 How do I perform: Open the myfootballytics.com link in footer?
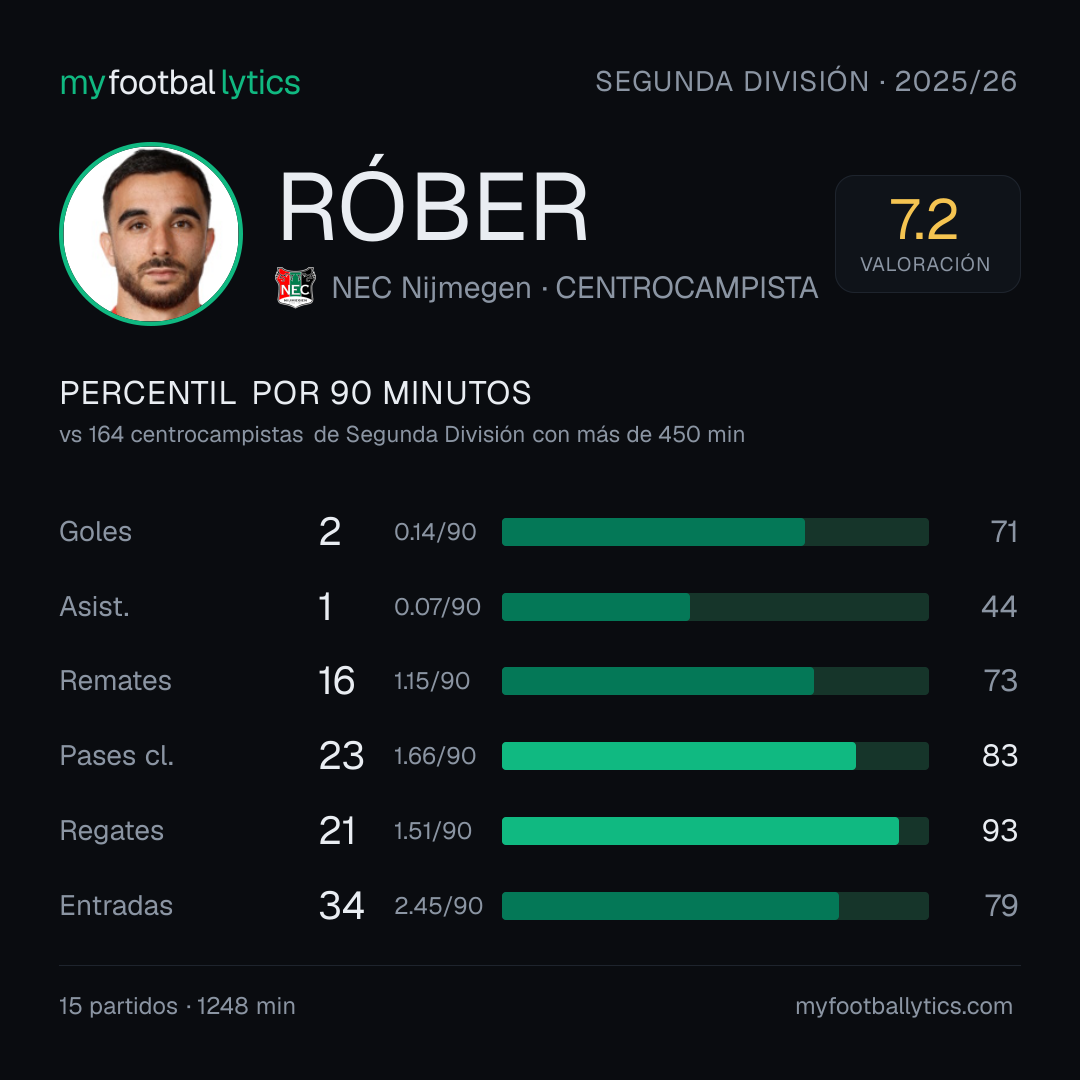point(904,1006)
